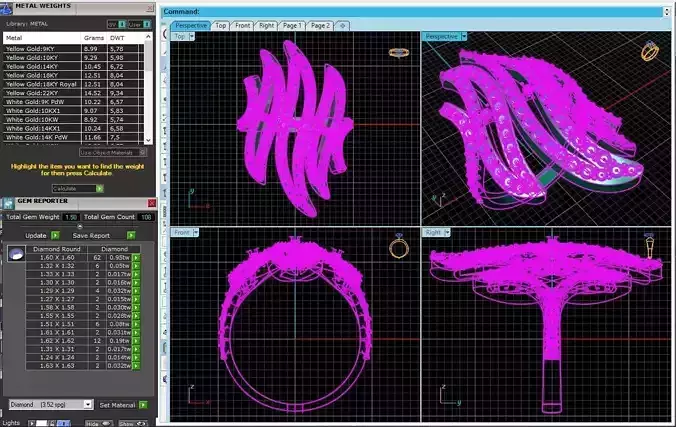Select the Yellow Gold:14KY row
This screenshot has height=427, width=676.
[x=74, y=66]
